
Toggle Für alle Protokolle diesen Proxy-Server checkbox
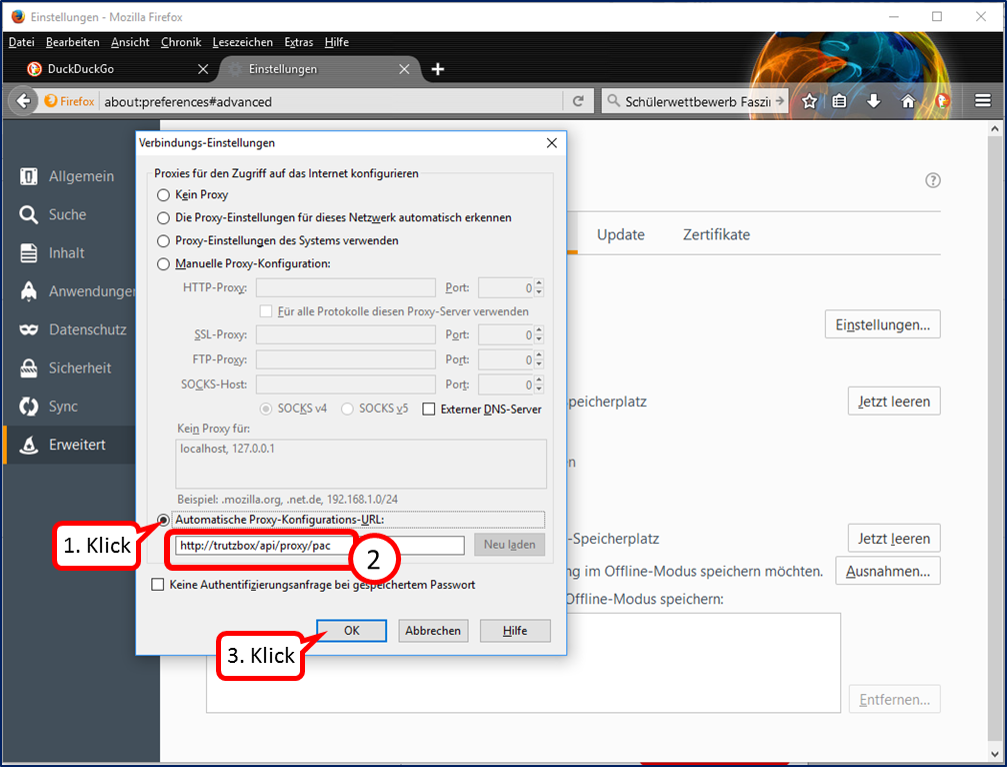pyautogui.click(x=265, y=312)
